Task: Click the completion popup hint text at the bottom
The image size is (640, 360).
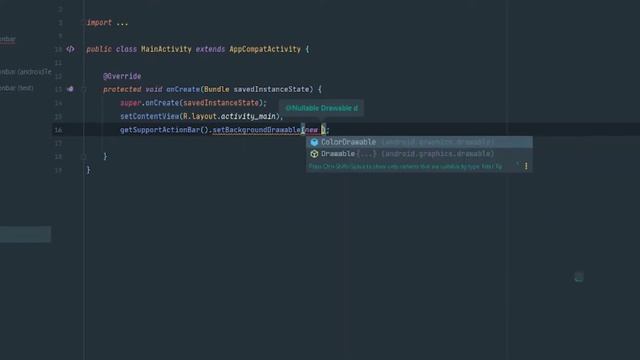Action: pos(405,166)
